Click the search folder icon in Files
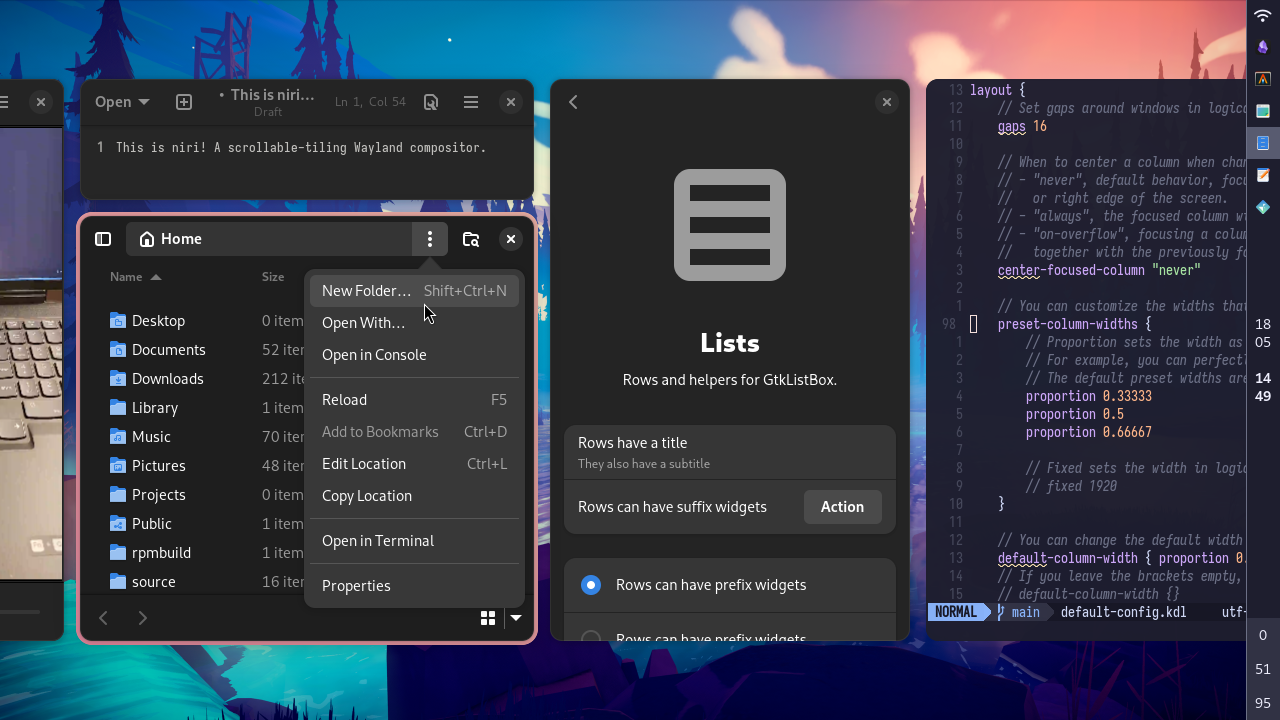Image resolution: width=1280 pixels, height=720 pixels. (x=471, y=239)
